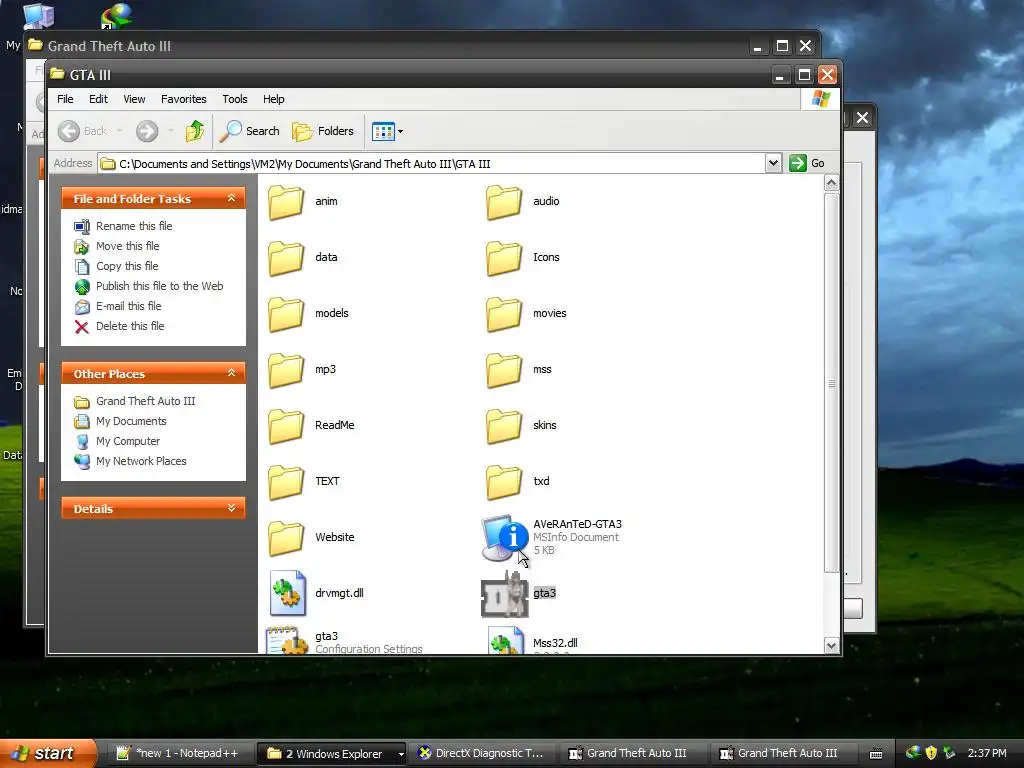Select the TEXT folder icon
Screen dimensions: 1024x768
286,482
